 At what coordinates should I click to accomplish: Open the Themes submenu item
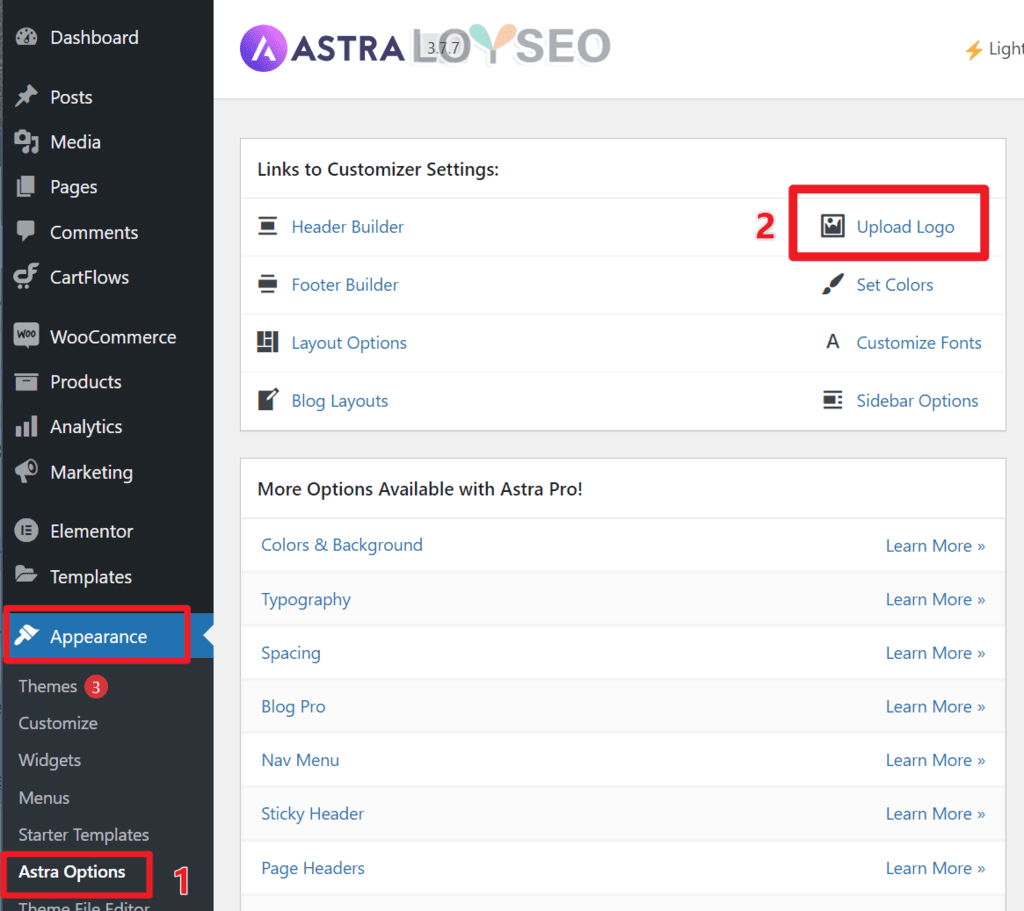[x=48, y=686]
